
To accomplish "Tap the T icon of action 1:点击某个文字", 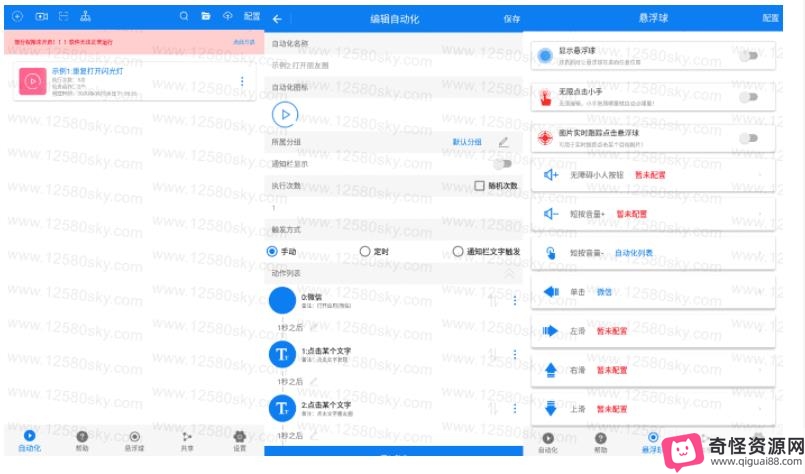I will pos(282,354).
